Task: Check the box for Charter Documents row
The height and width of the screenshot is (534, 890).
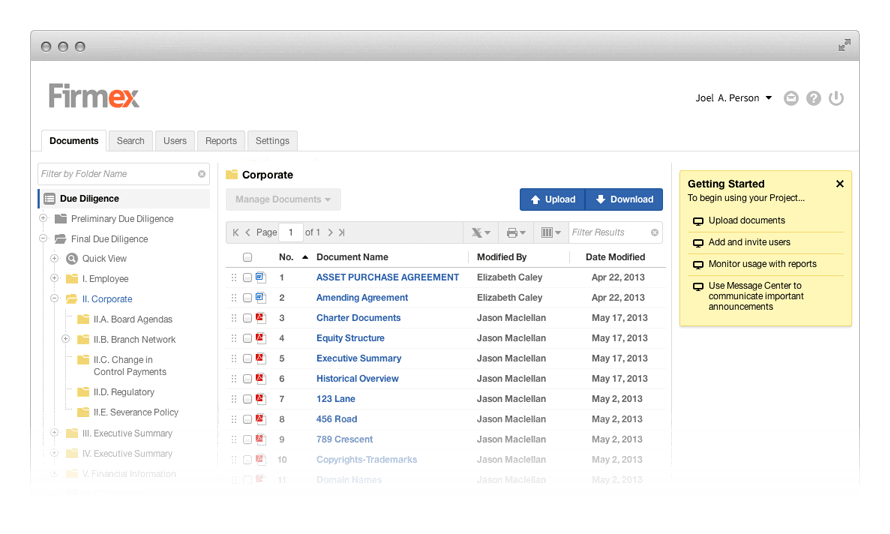Action: 247,318
